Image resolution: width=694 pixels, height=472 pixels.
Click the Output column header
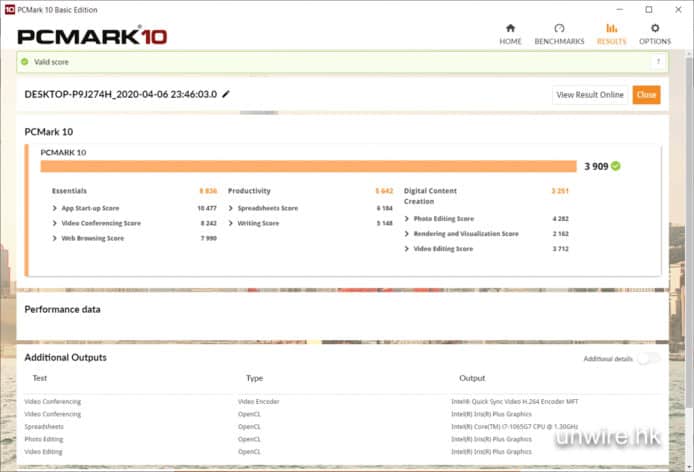[x=472, y=378]
